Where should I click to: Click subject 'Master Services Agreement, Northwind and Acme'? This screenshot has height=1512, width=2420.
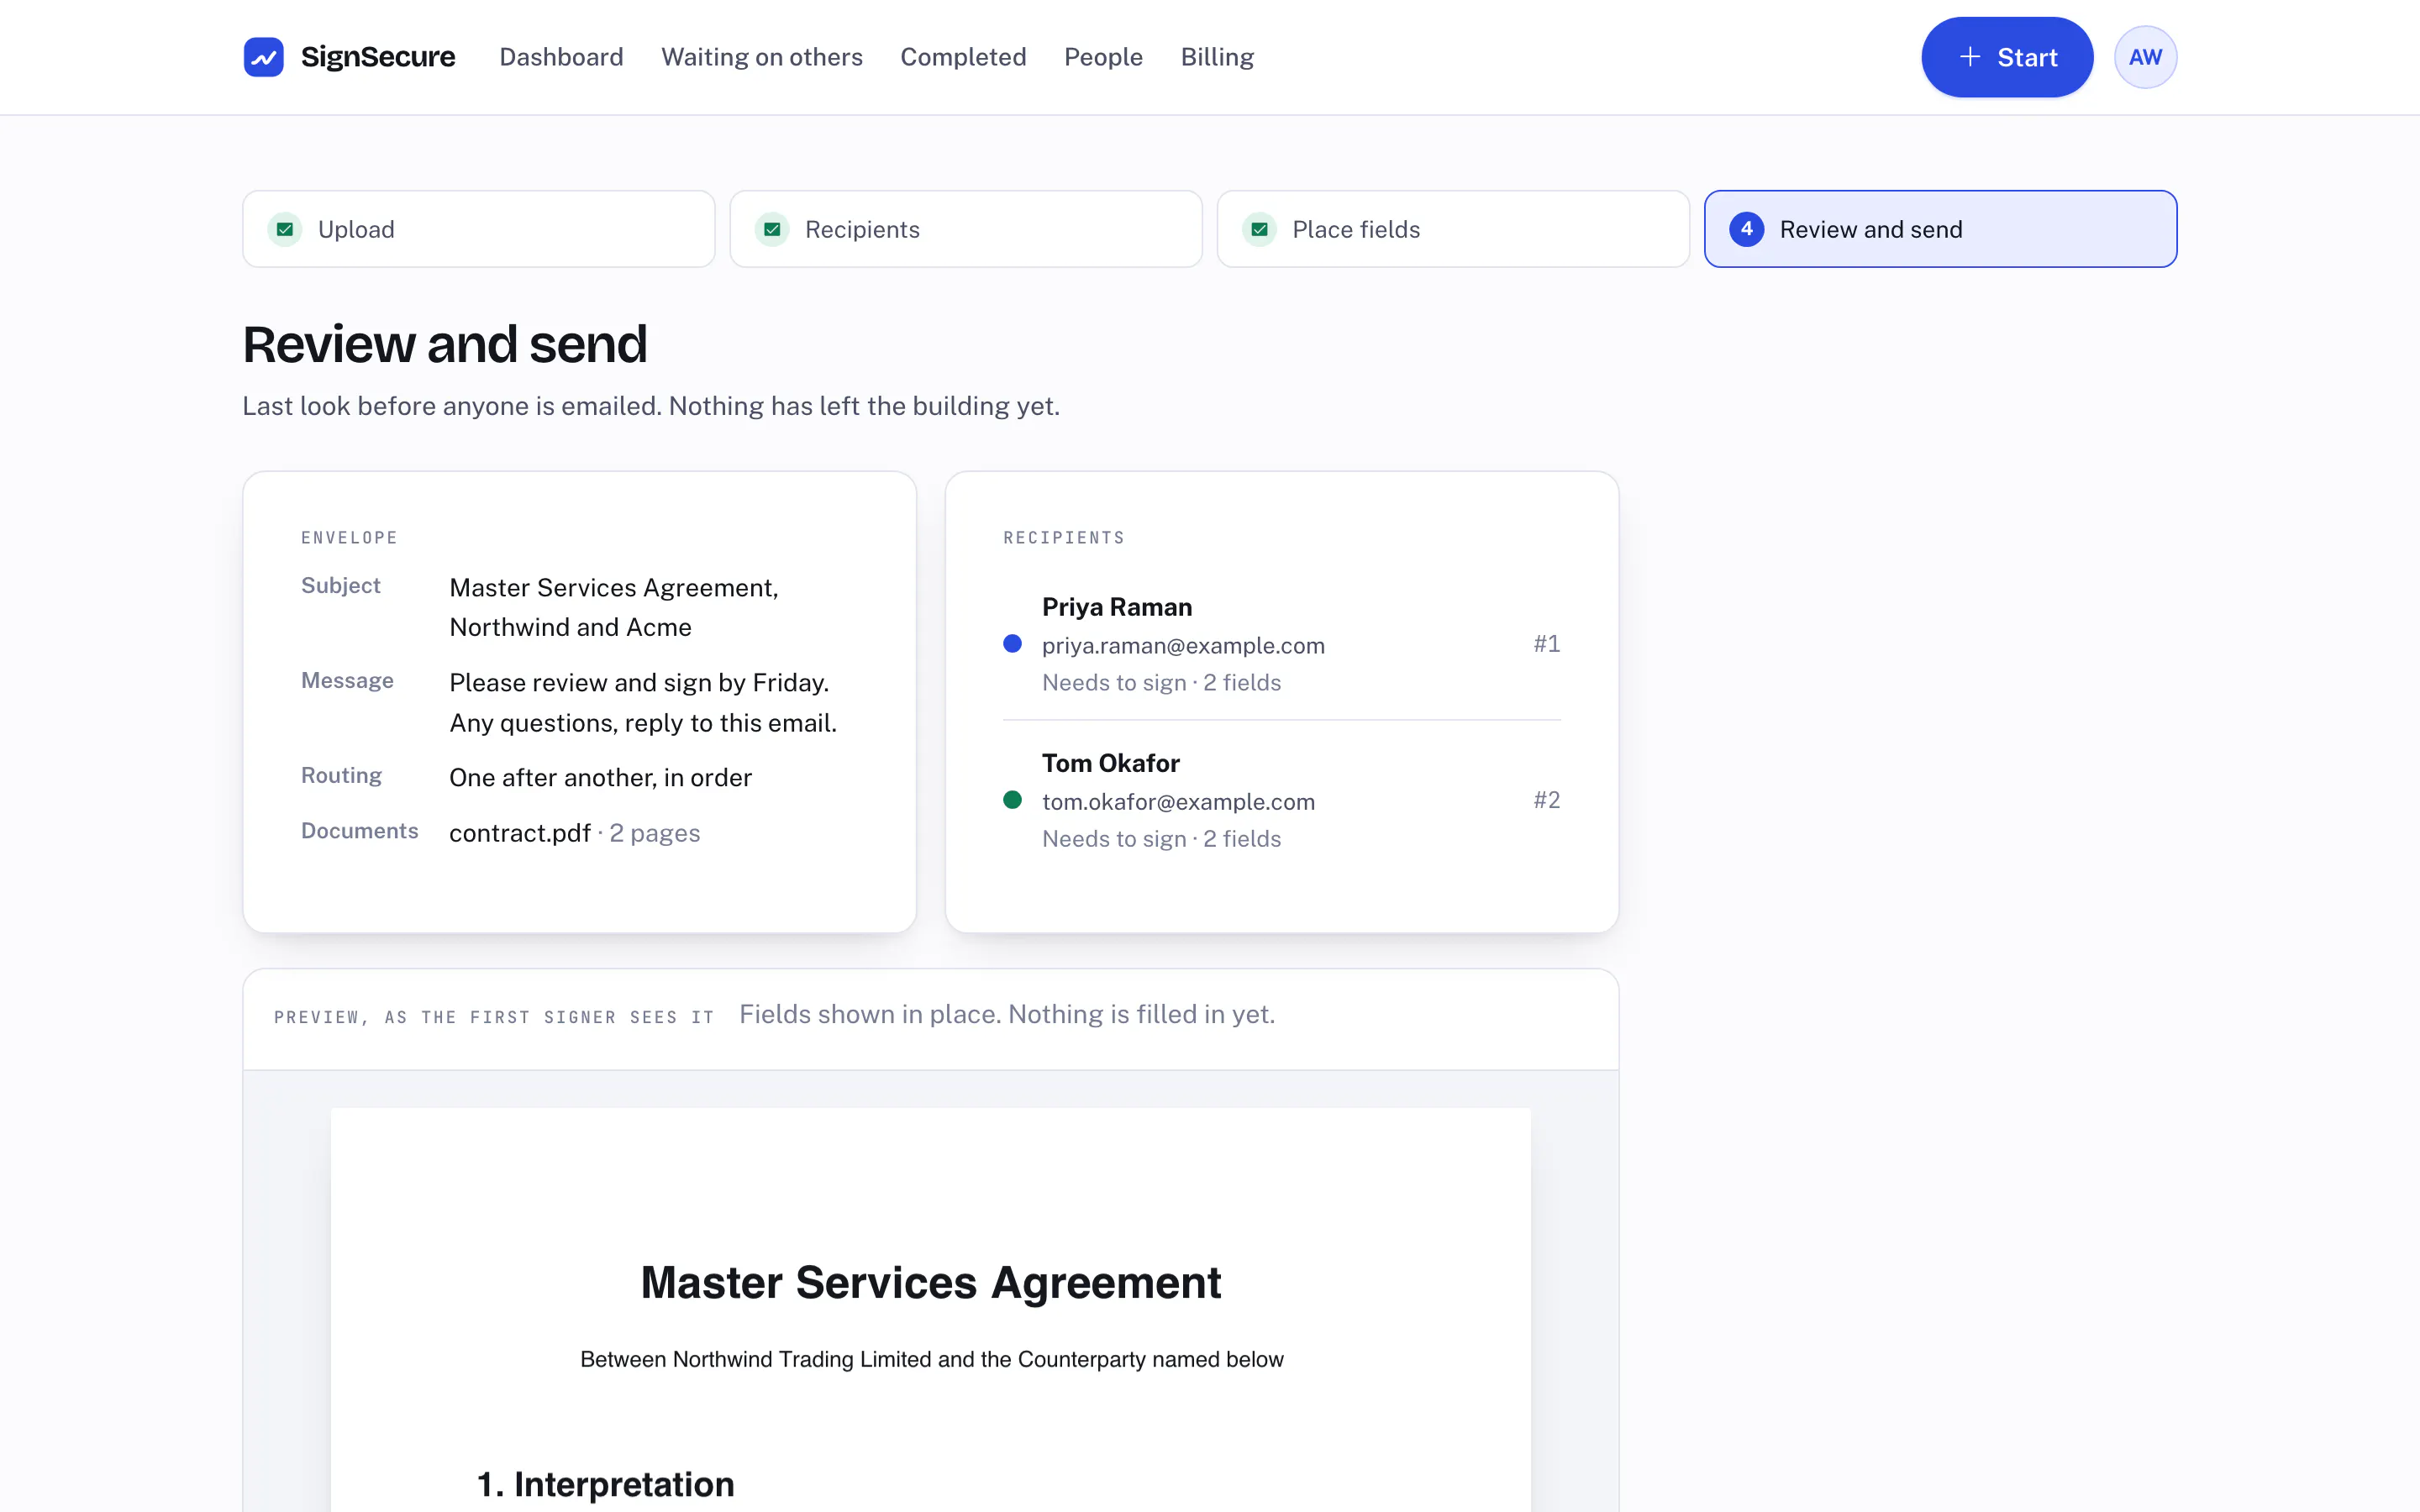click(x=614, y=607)
